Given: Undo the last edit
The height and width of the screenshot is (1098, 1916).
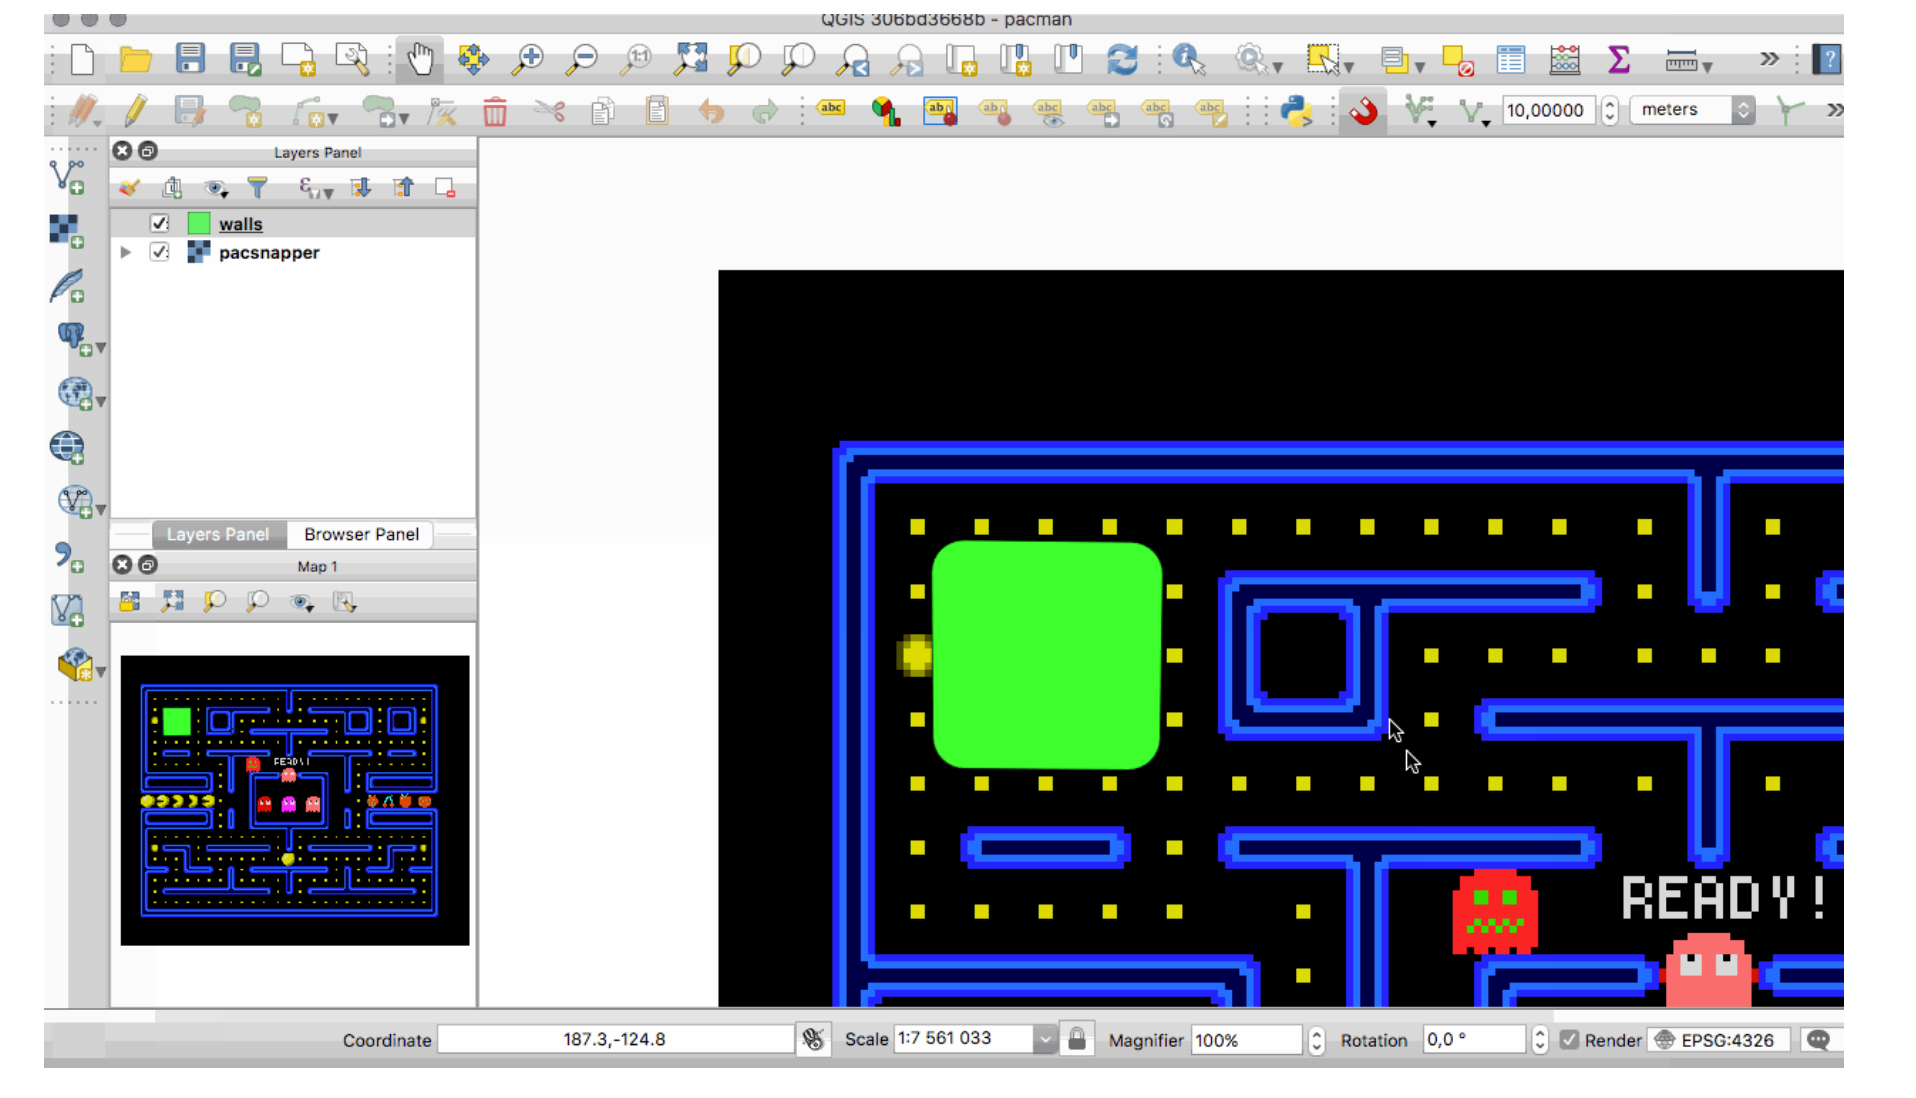Looking at the screenshot, I should (711, 111).
